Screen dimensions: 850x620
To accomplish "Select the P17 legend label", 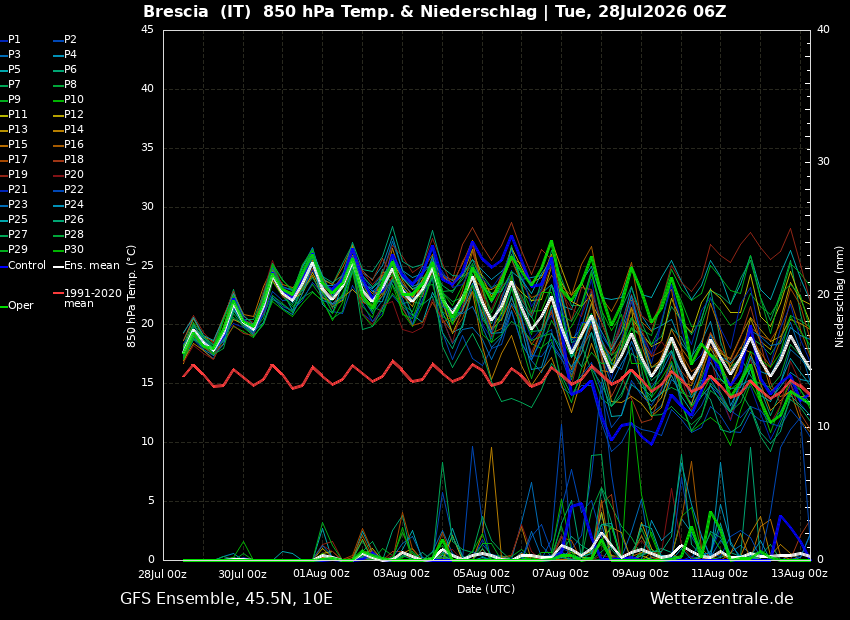I will click(x=17, y=159).
